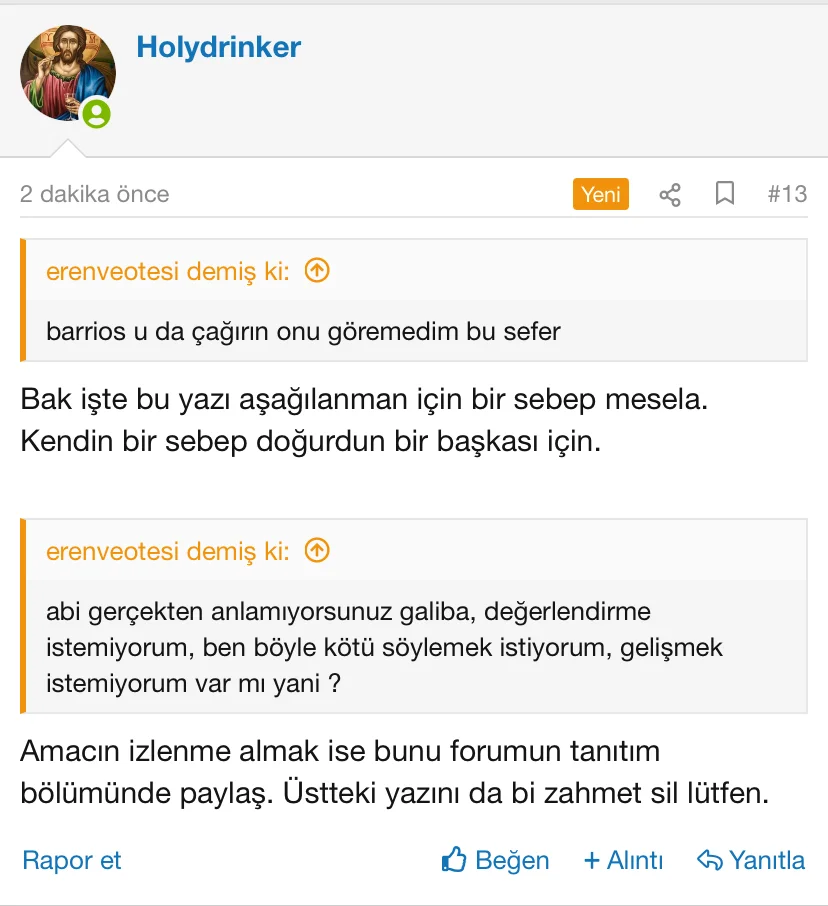Click the reply arrow icon beside Yanıtla

pyautogui.click(x=709, y=860)
